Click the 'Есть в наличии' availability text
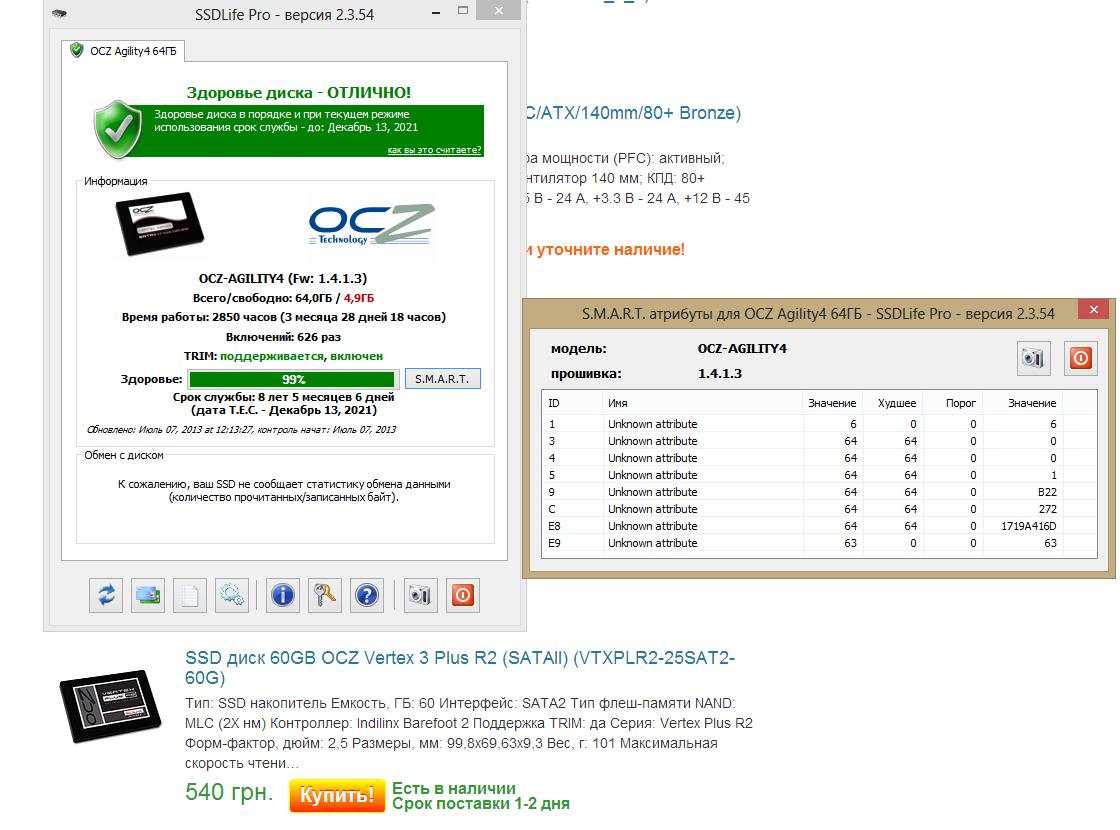The height and width of the screenshot is (830, 1120). pyautogui.click(x=454, y=789)
